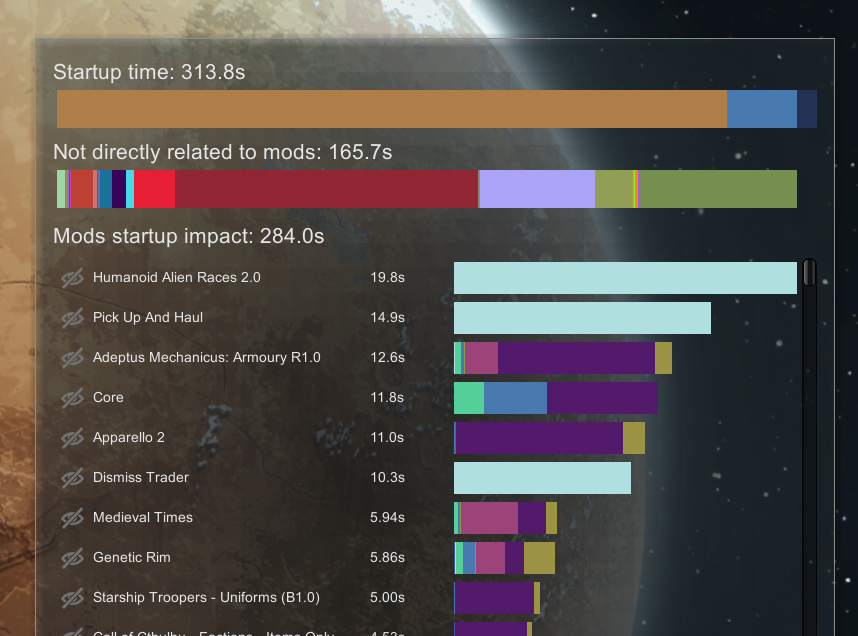This screenshot has width=858, height=636.
Task: Click the olive green segment ending the non-mod bar
Action: pyautogui.click(x=717, y=189)
